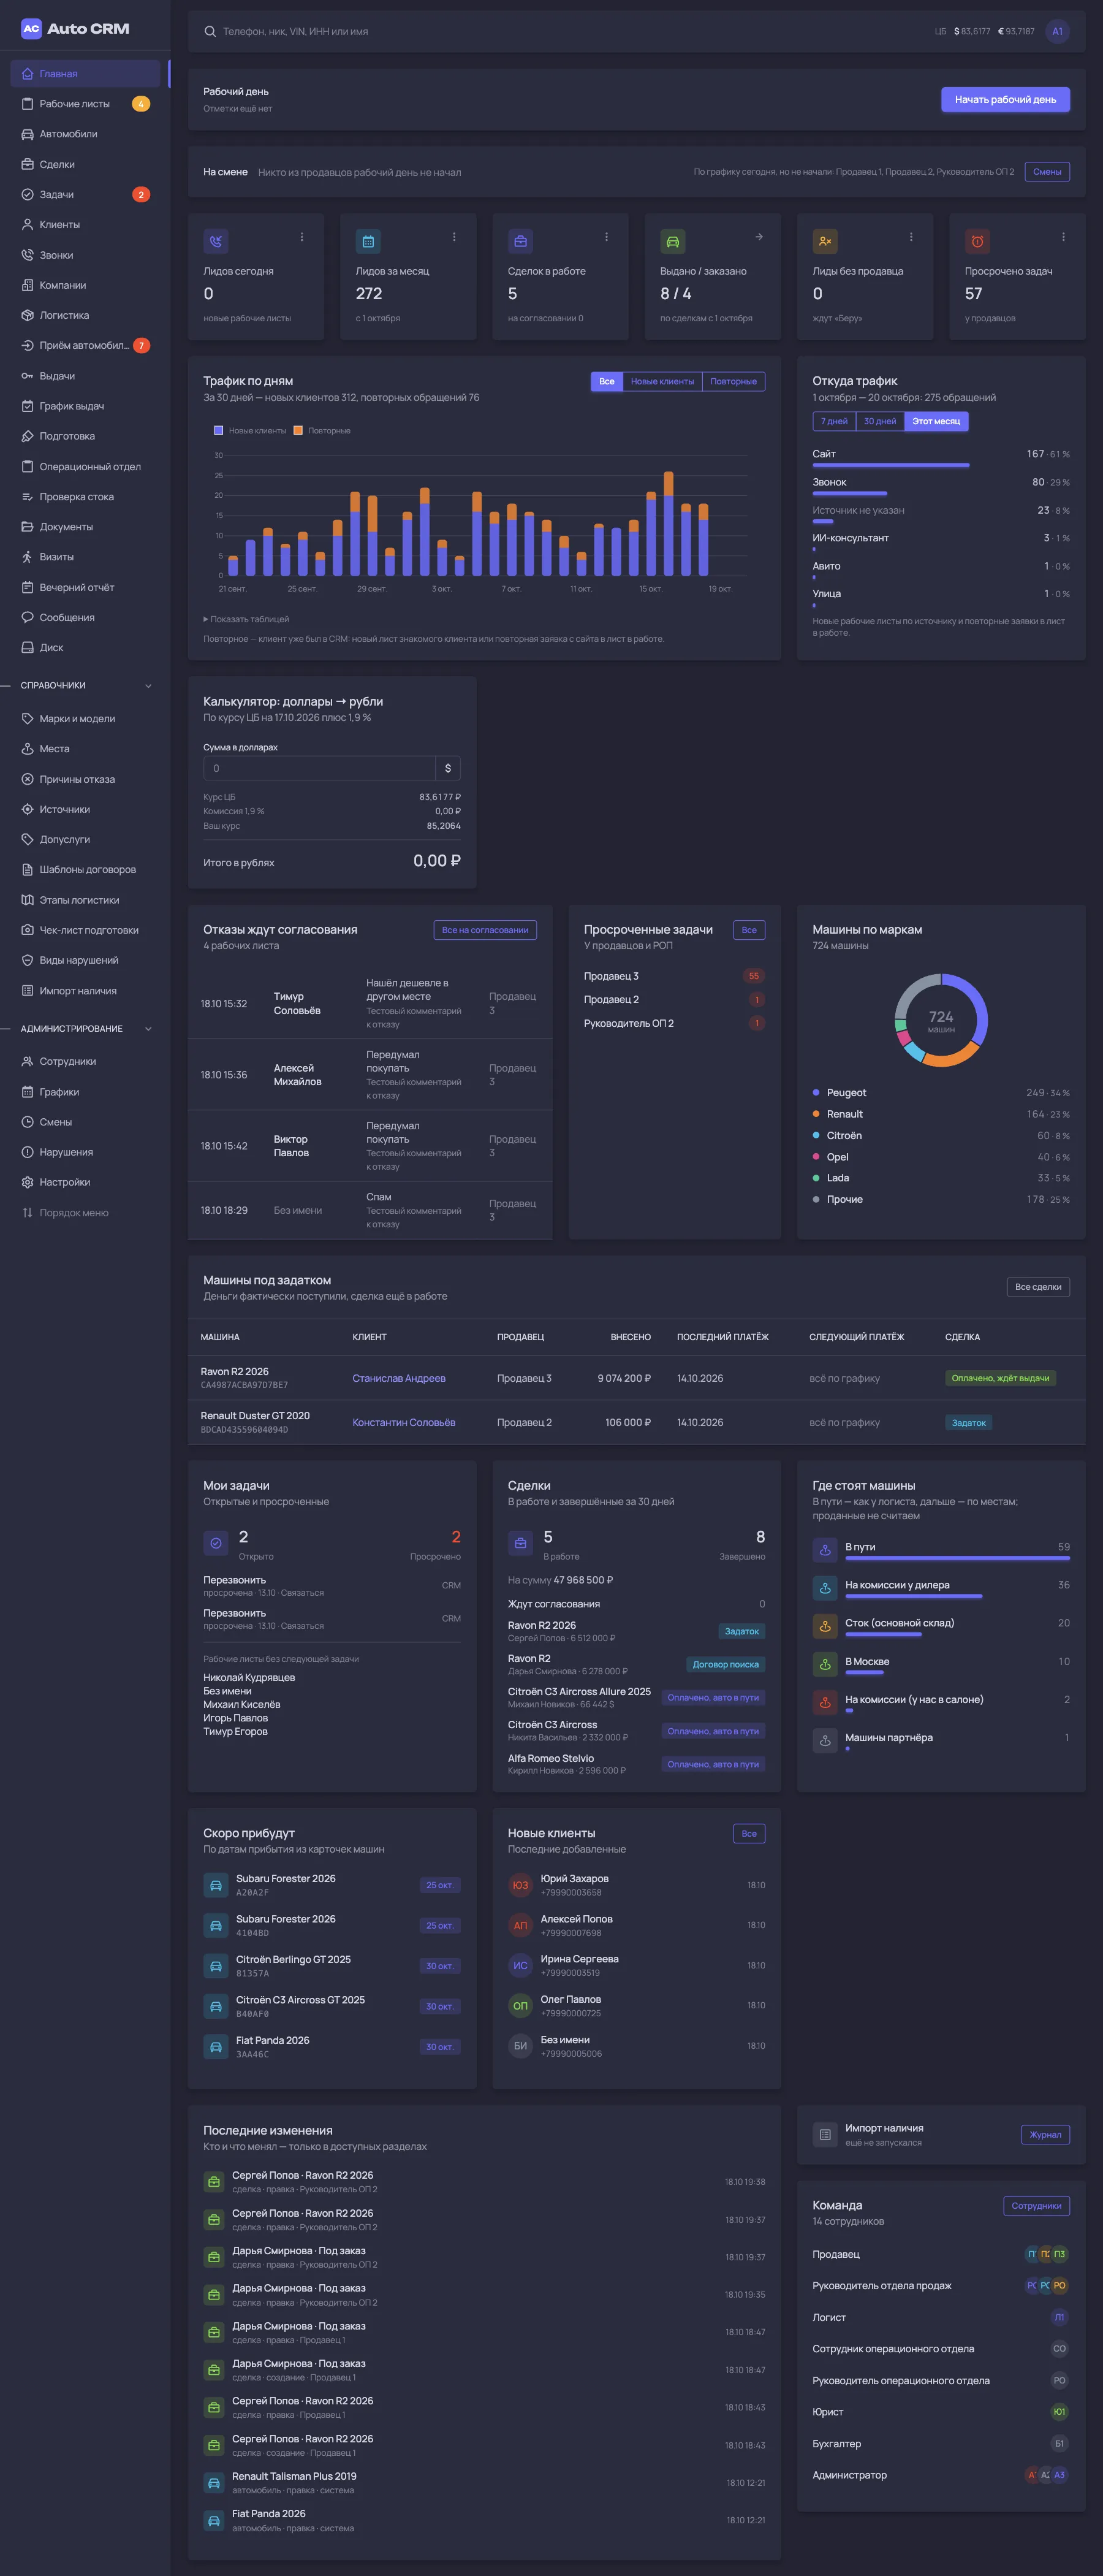Open the Смены button
Viewport: 1103px width, 2576px height.
click(1047, 172)
